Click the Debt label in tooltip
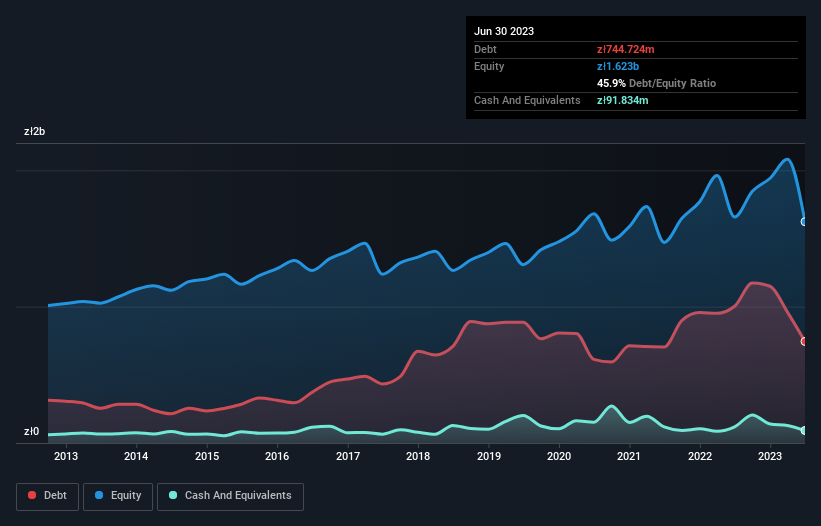The width and height of the screenshot is (821, 526). (x=485, y=49)
